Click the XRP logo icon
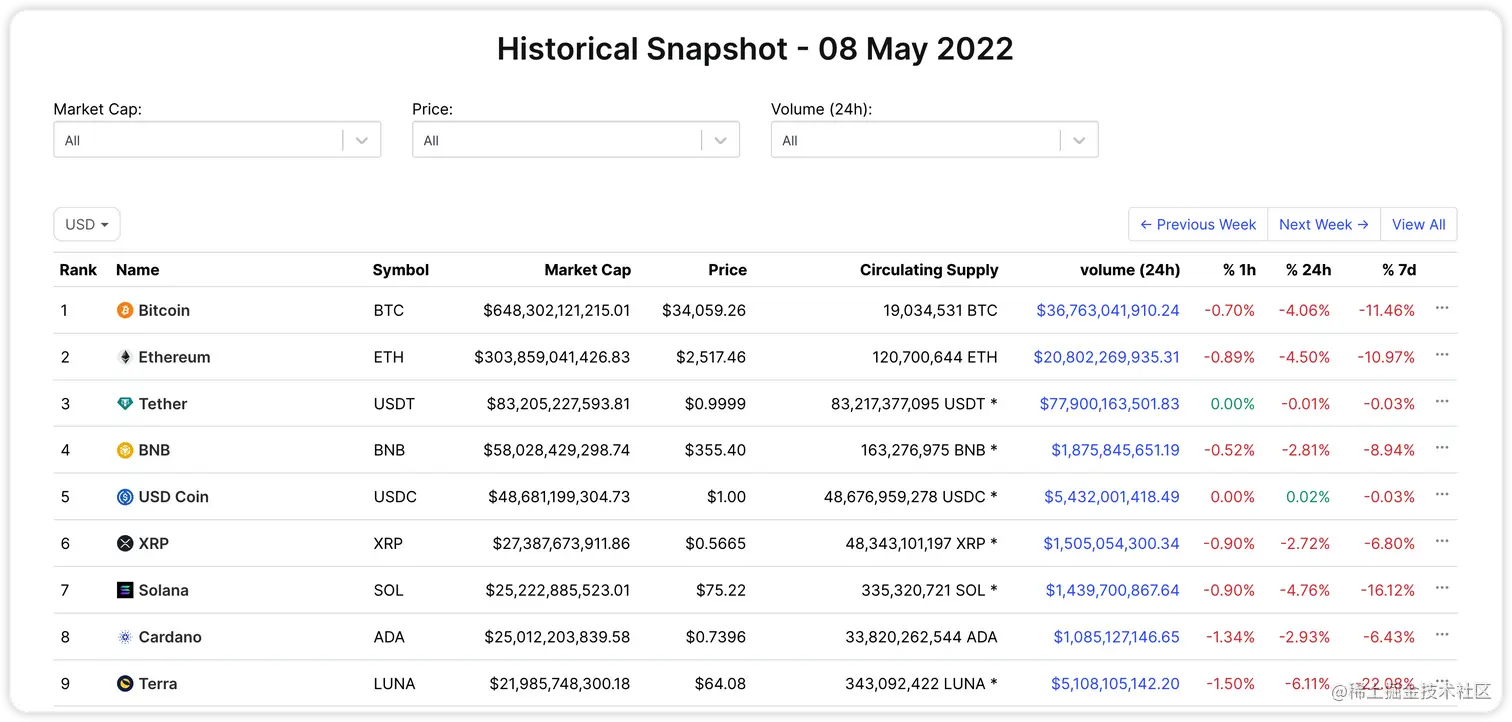The width and height of the screenshot is (1512, 722). [x=125, y=544]
